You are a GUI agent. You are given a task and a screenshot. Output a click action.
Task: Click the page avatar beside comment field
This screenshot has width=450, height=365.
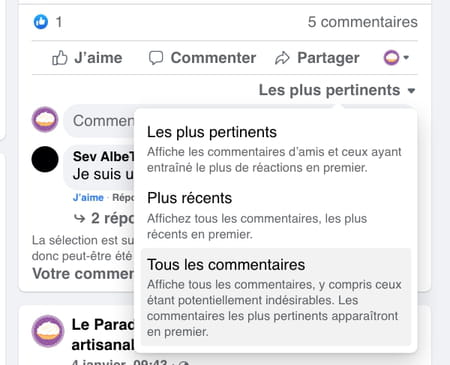45,120
